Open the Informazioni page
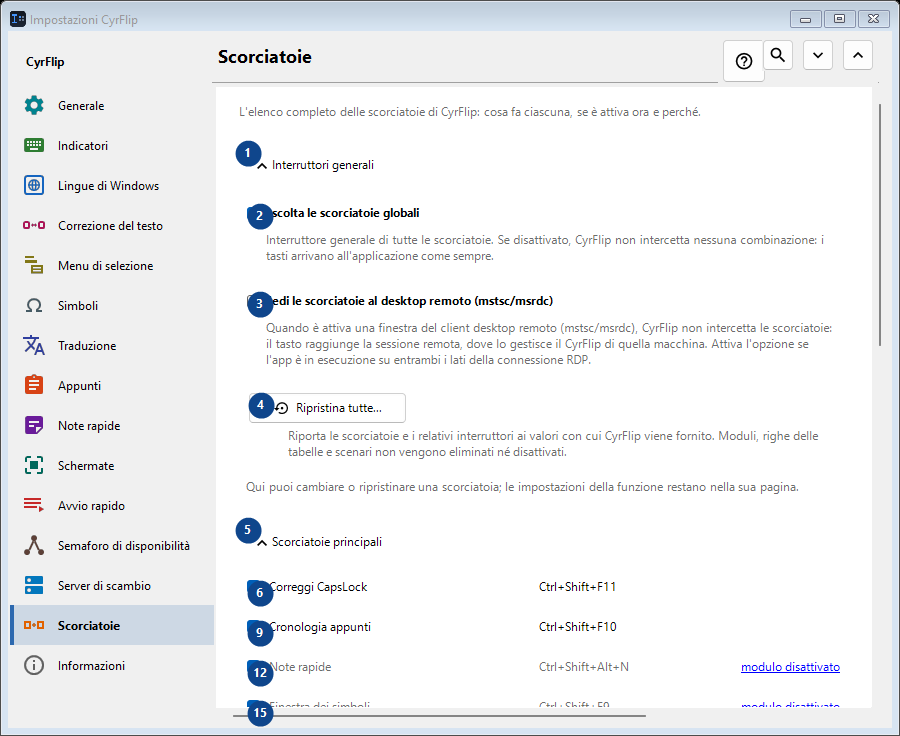900x736 pixels. [112, 665]
